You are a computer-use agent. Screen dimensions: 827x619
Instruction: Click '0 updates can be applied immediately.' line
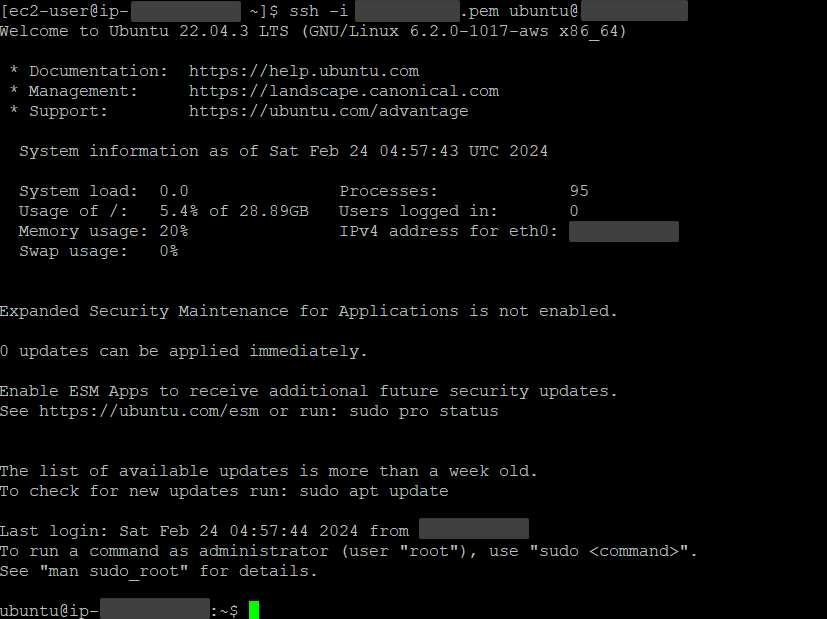click(184, 351)
